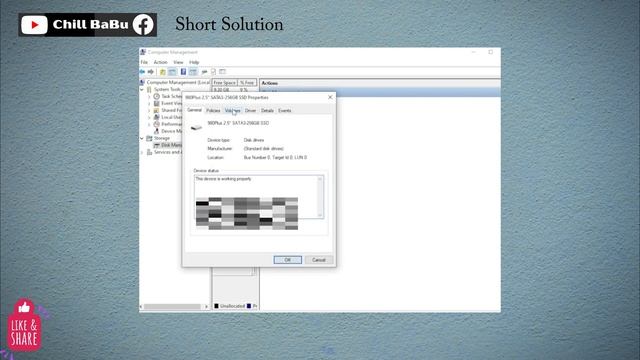Expand the Services and Applications node
Viewport: 640px width, 360px height.
(142, 152)
